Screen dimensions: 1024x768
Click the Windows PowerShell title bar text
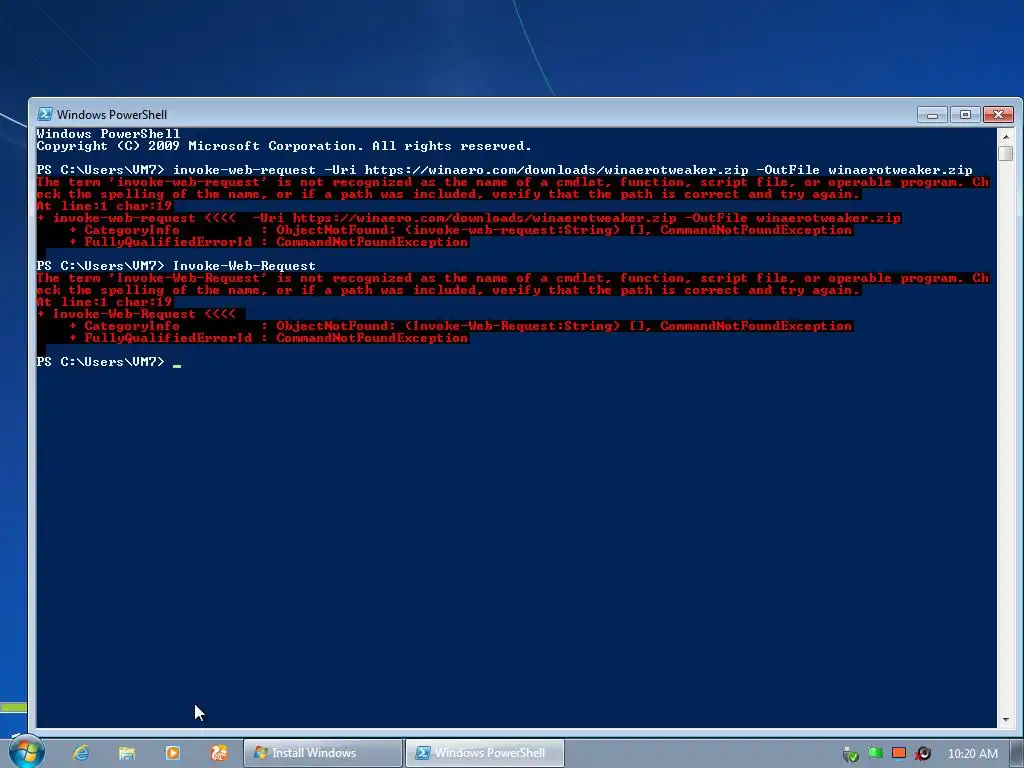pyautogui.click(x=112, y=114)
